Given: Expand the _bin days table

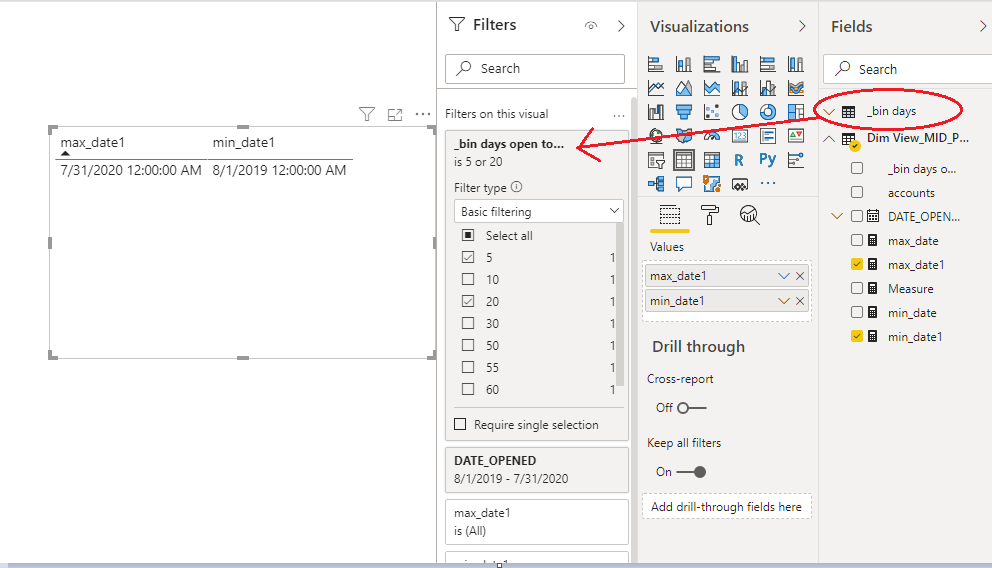Looking at the screenshot, I should point(829,112).
